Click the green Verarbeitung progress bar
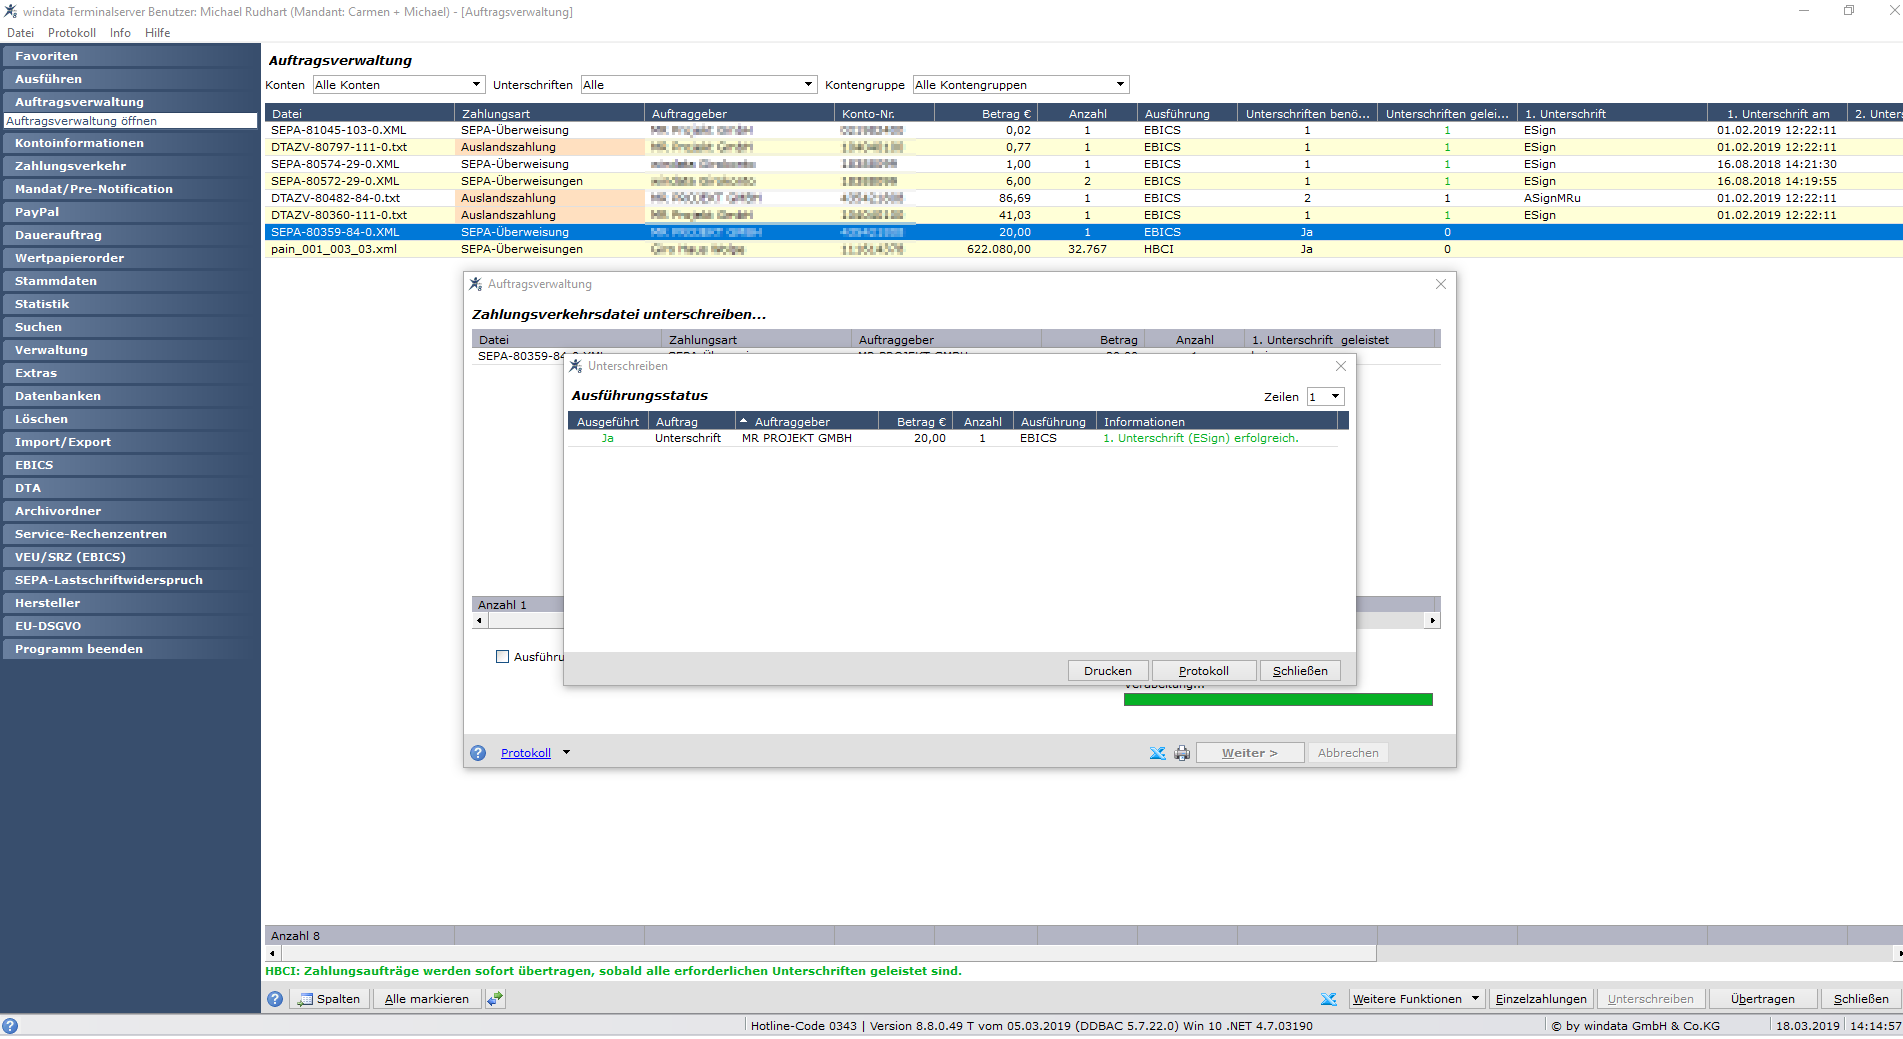1903x1039 pixels. click(1278, 700)
